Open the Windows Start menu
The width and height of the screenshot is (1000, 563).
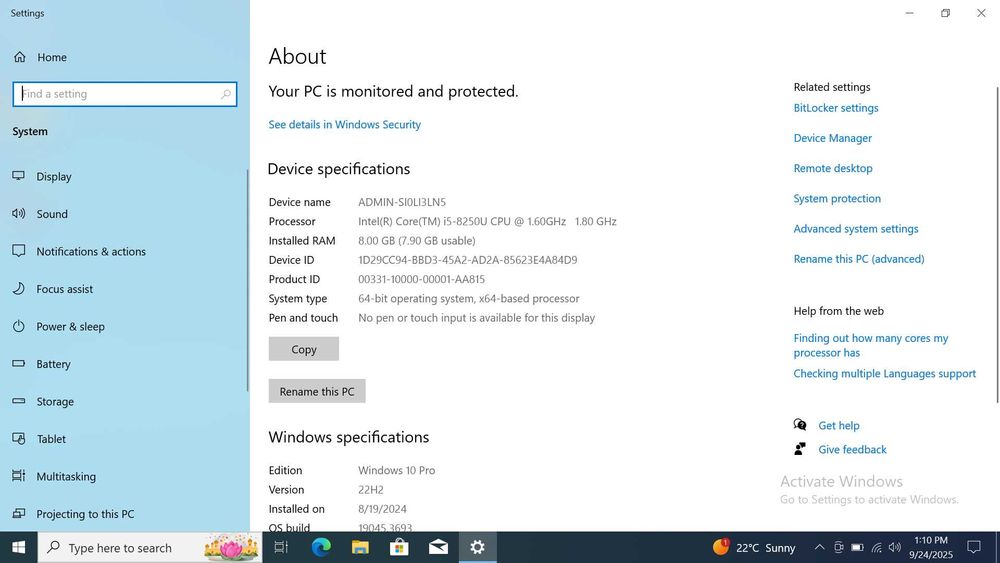coord(18,547)
